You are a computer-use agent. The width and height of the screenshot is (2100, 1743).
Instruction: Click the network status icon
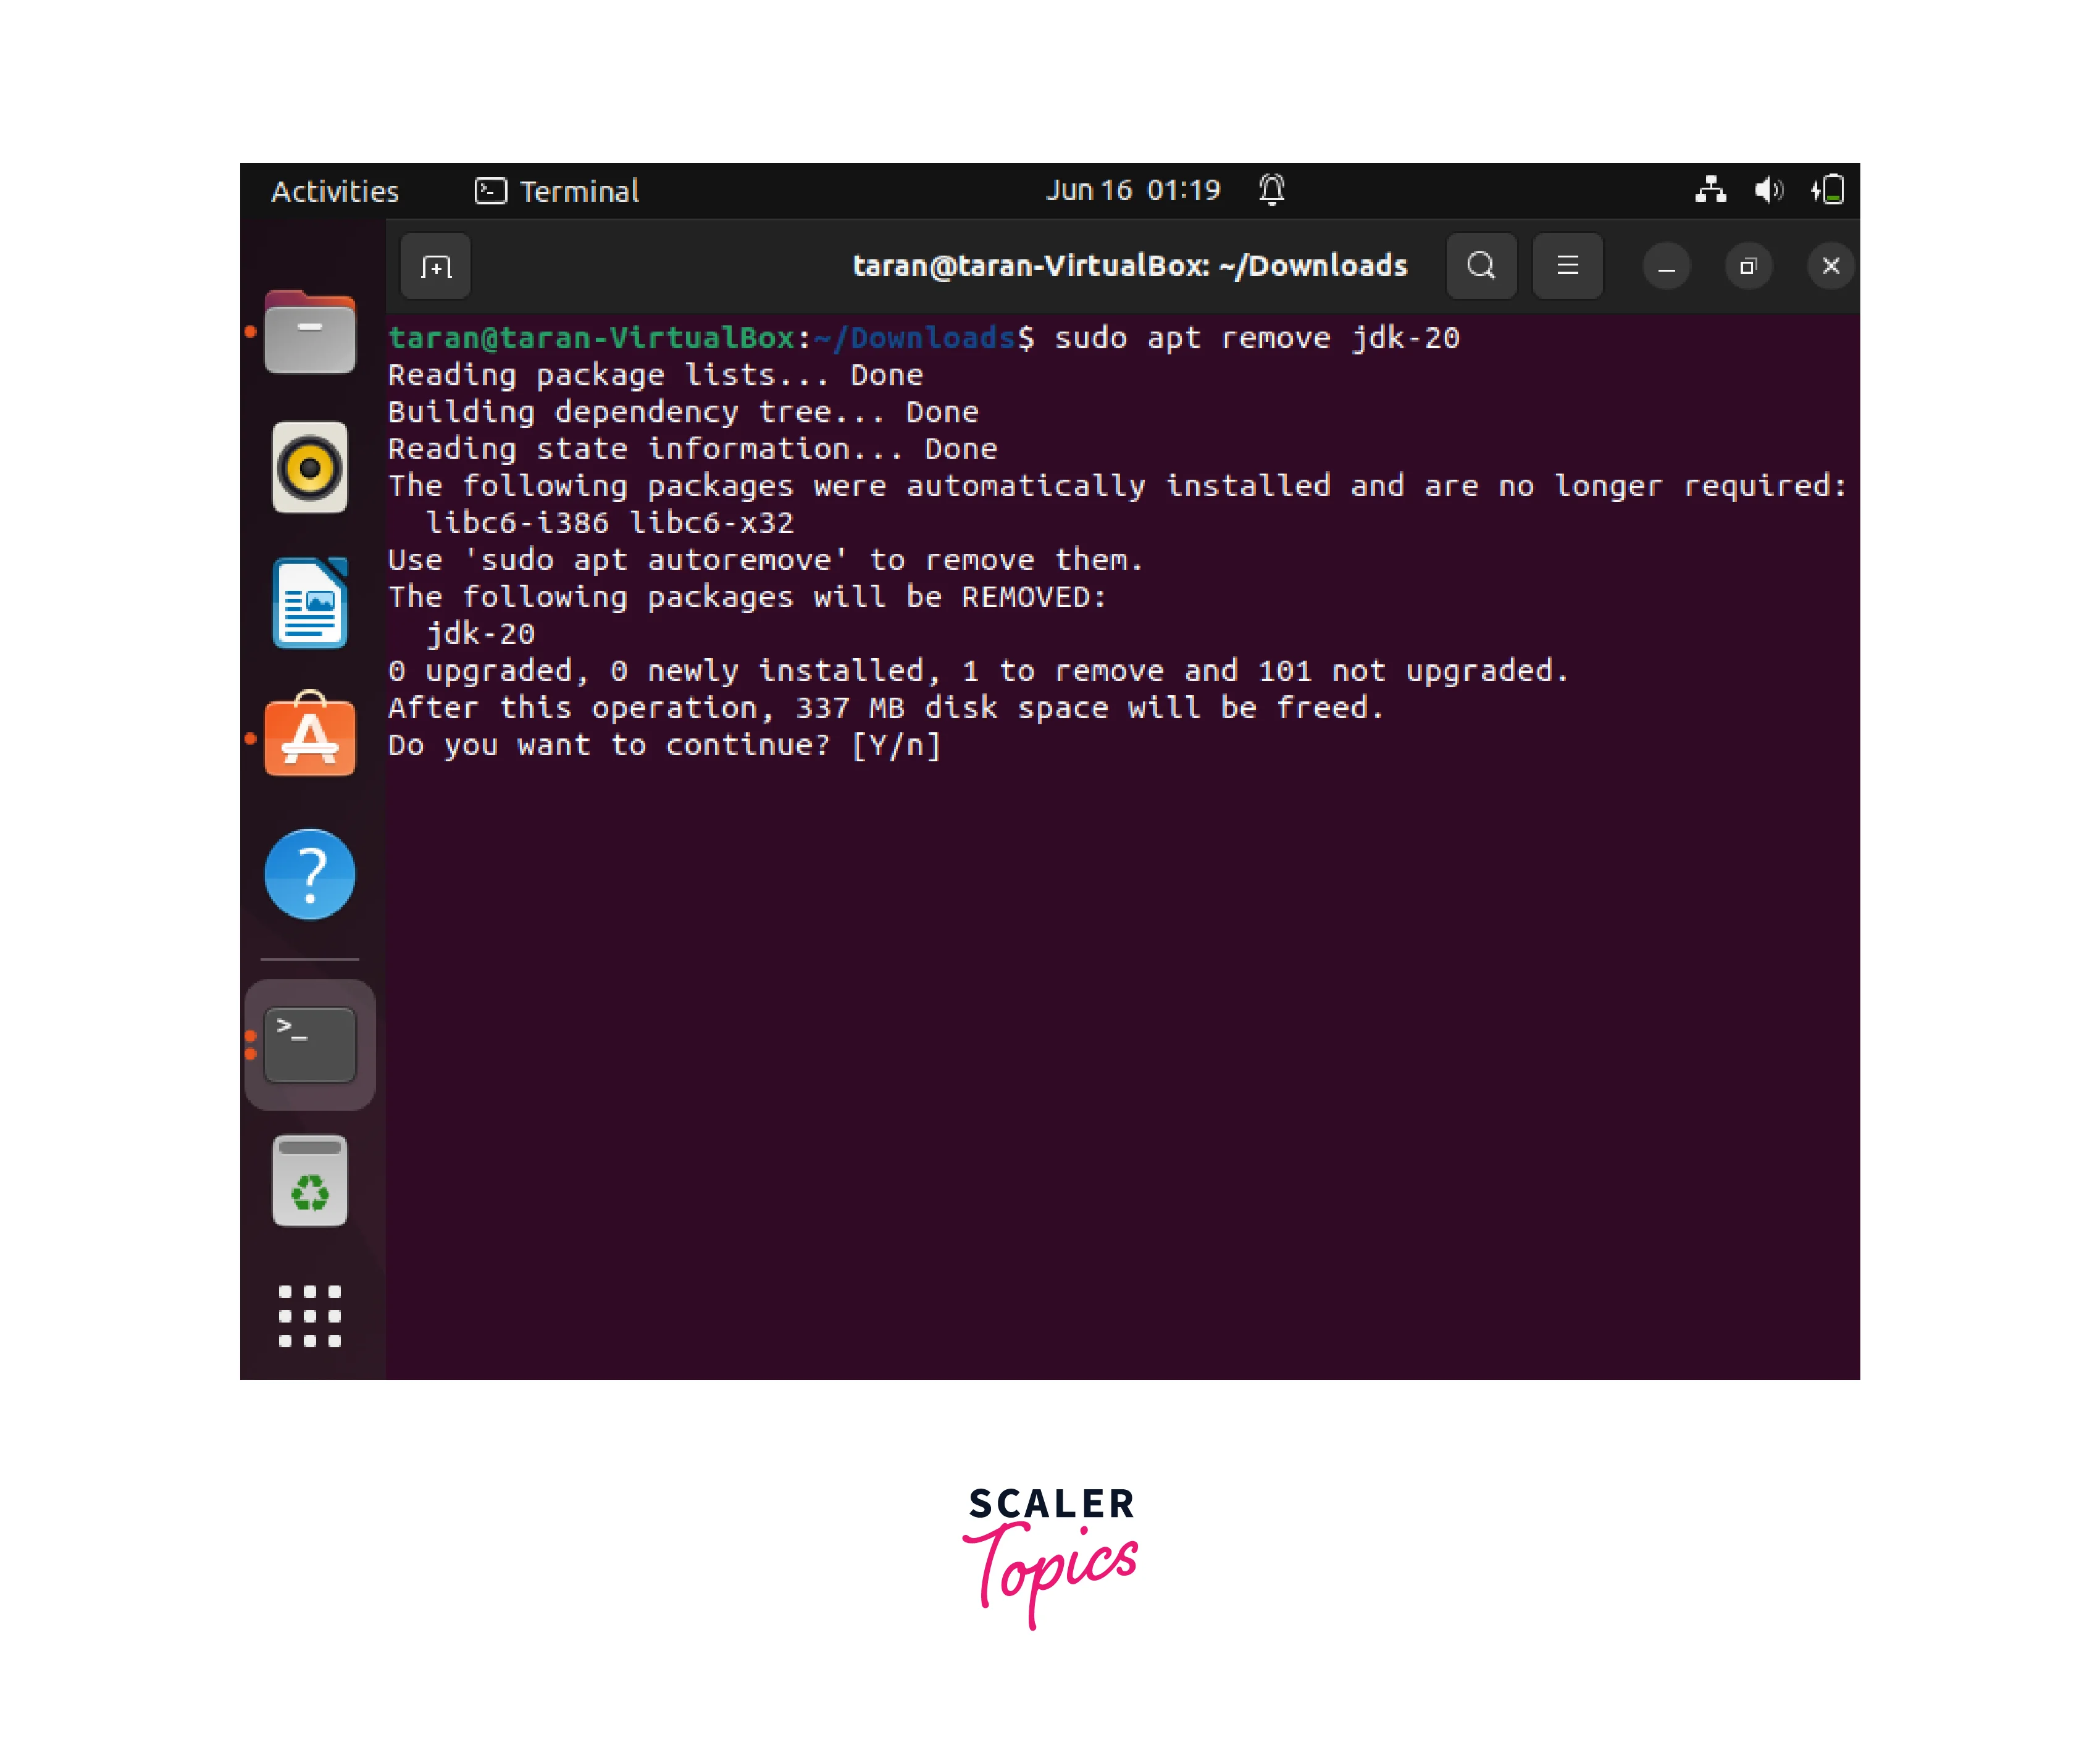(x=1710, y=189)
